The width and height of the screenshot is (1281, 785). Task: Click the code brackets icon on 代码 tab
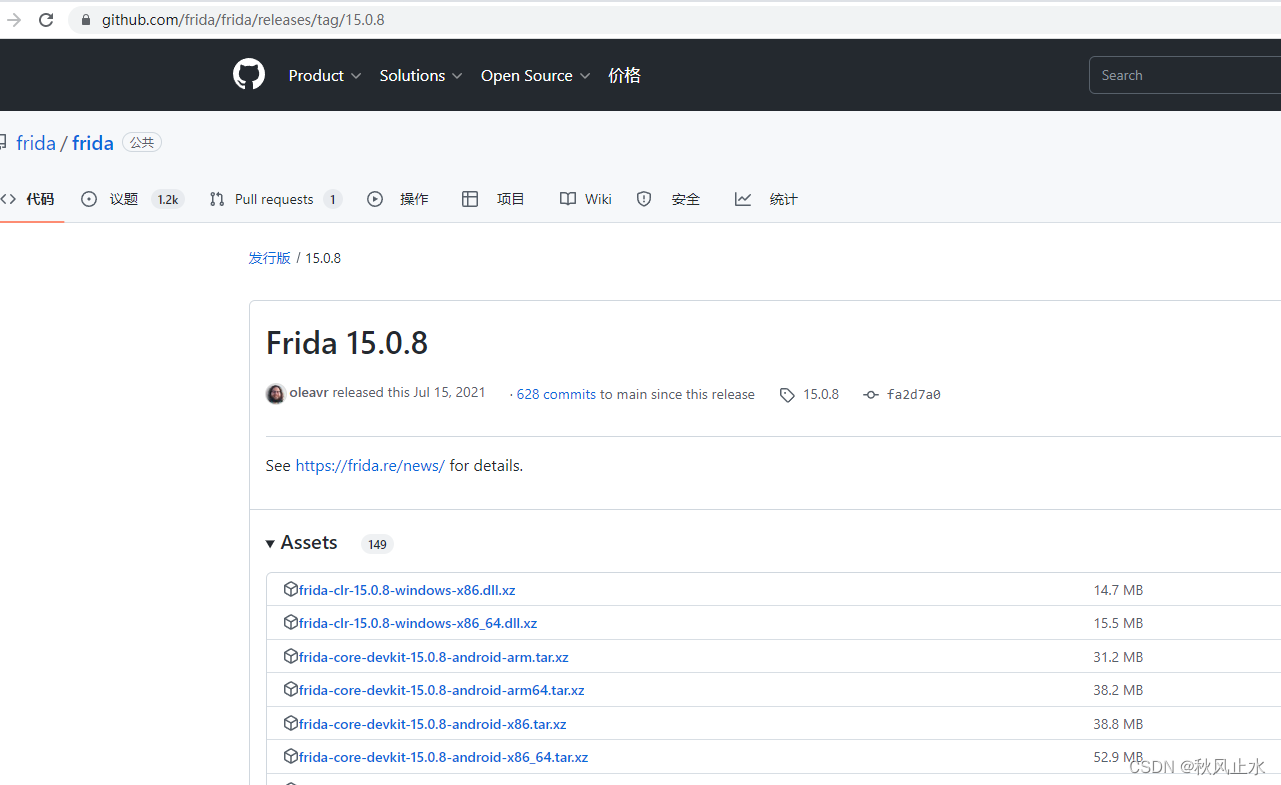pyautogui.click(x=8, y=199)
